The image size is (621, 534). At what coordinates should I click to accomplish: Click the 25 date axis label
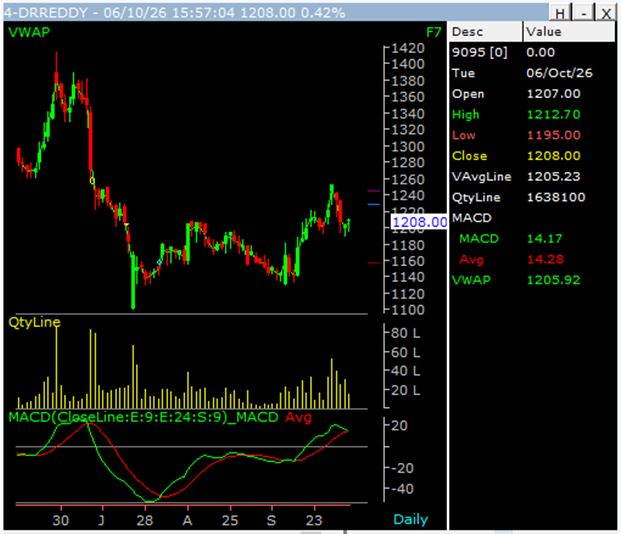[x=230, y=520]
